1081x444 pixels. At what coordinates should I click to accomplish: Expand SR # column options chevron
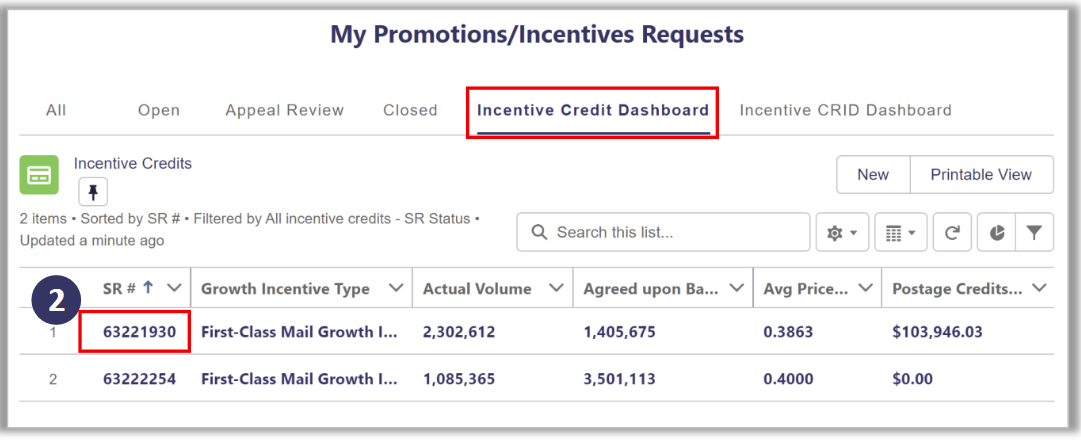click(174, 288)
